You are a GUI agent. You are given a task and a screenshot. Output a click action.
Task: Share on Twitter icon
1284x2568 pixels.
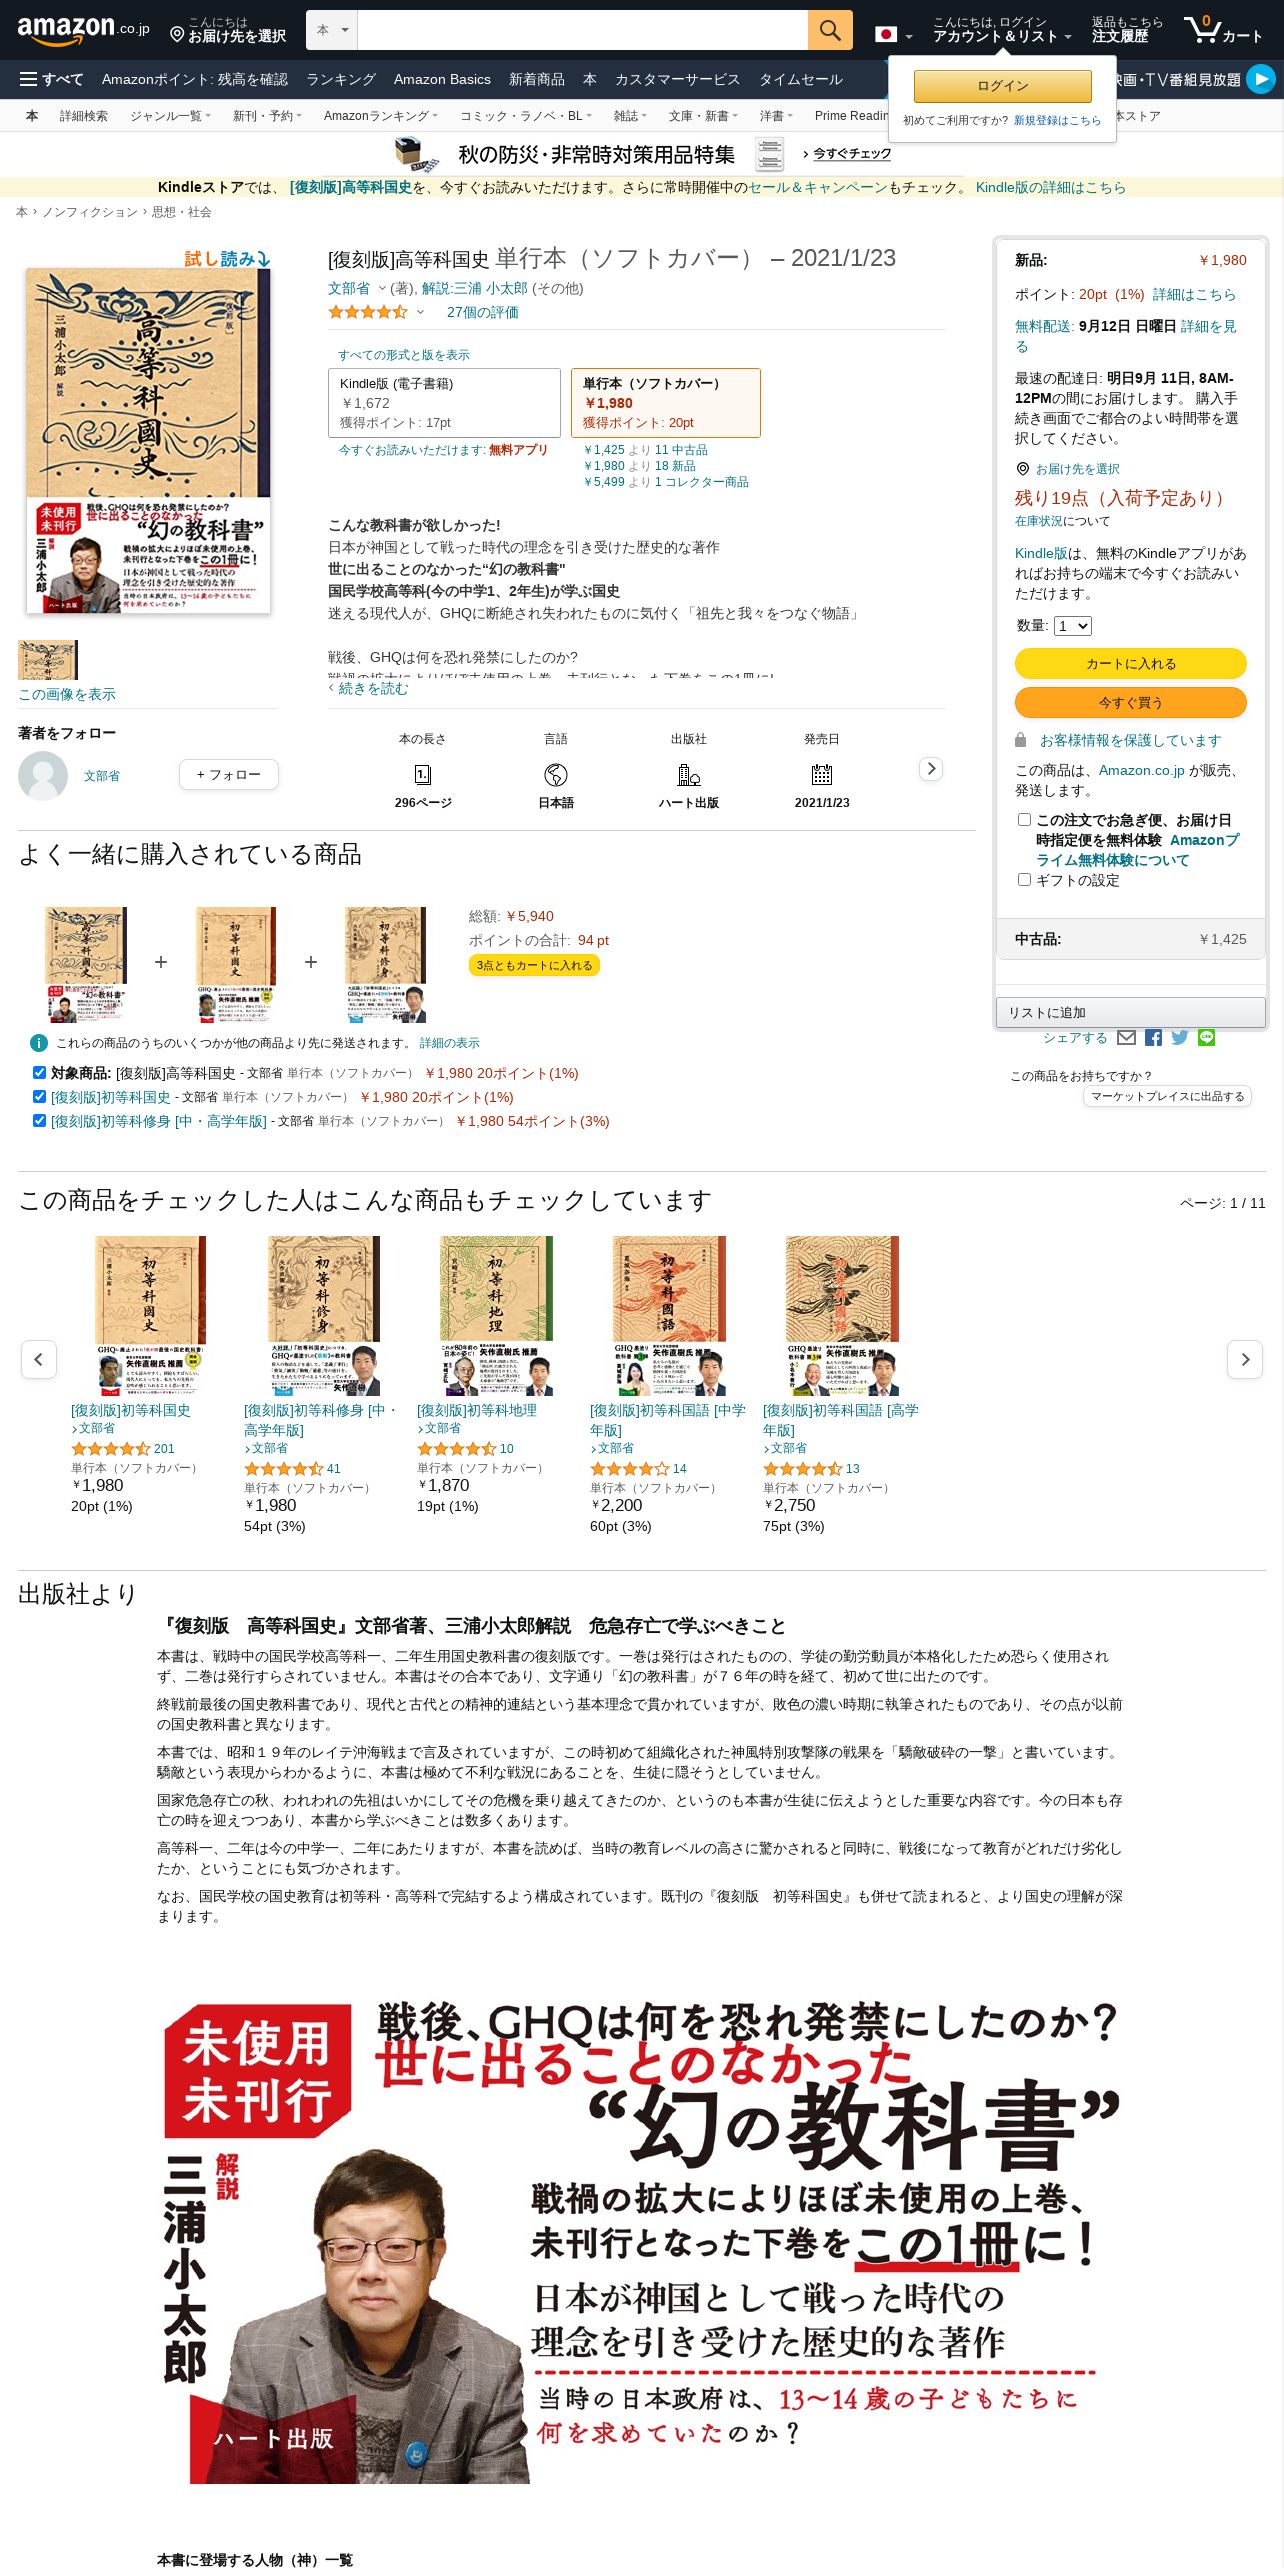coord(1180,1038)
